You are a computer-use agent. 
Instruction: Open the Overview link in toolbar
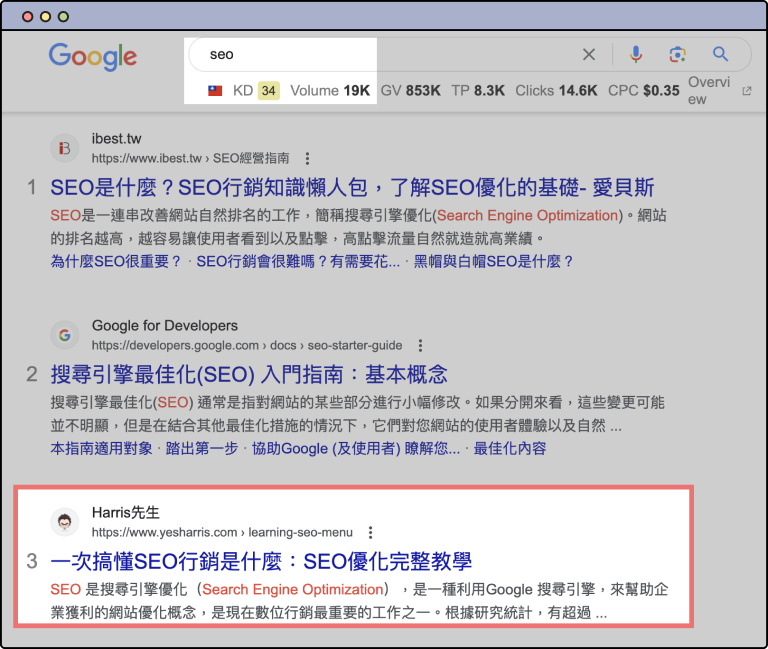pyautogui.click(x=709, y=91)
